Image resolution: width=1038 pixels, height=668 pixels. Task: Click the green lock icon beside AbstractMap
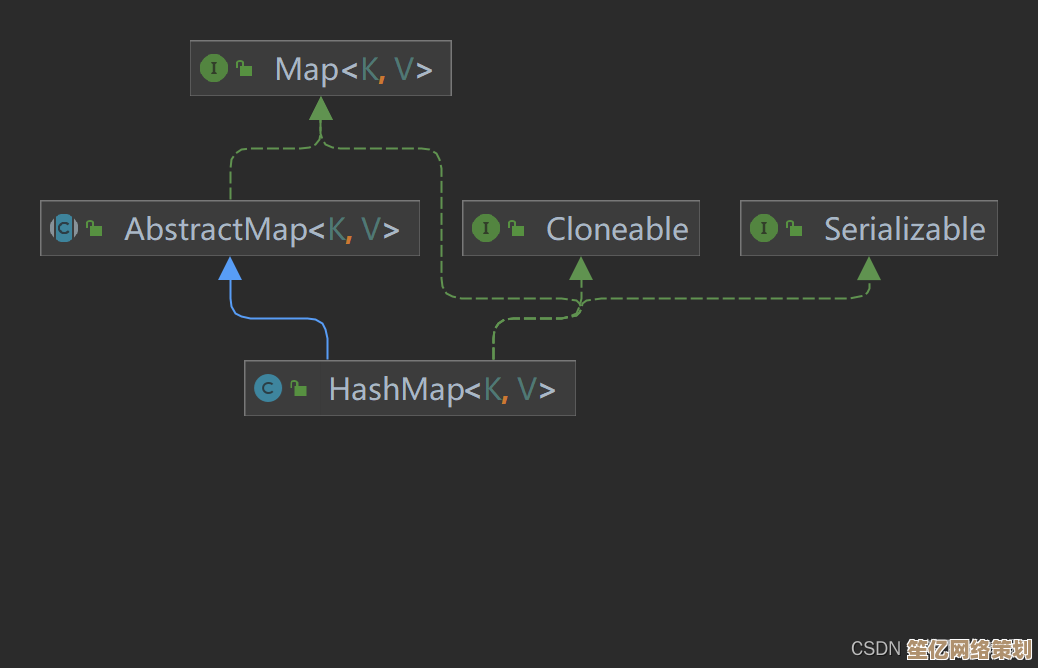[x=94, y=229]
